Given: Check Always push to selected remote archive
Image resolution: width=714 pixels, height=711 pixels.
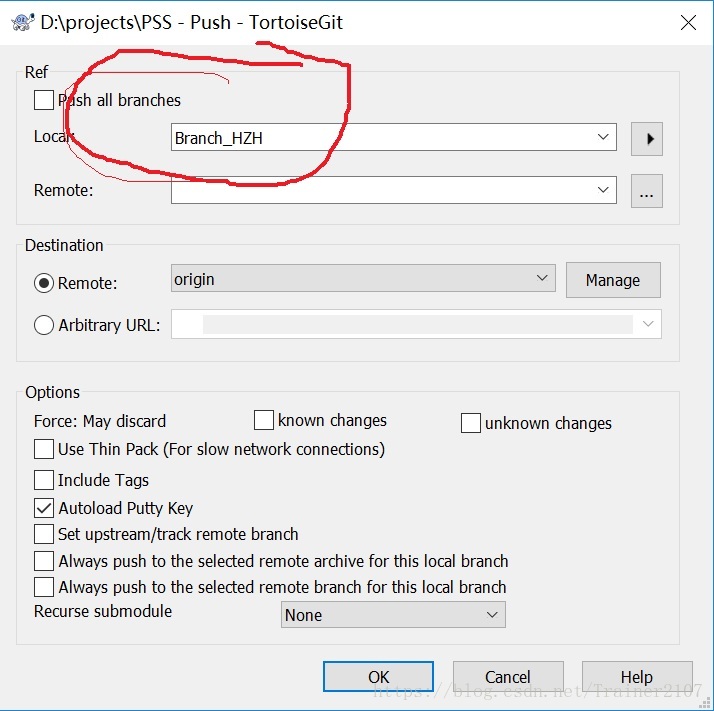Looking at the screenshot, I should point(44,561).
